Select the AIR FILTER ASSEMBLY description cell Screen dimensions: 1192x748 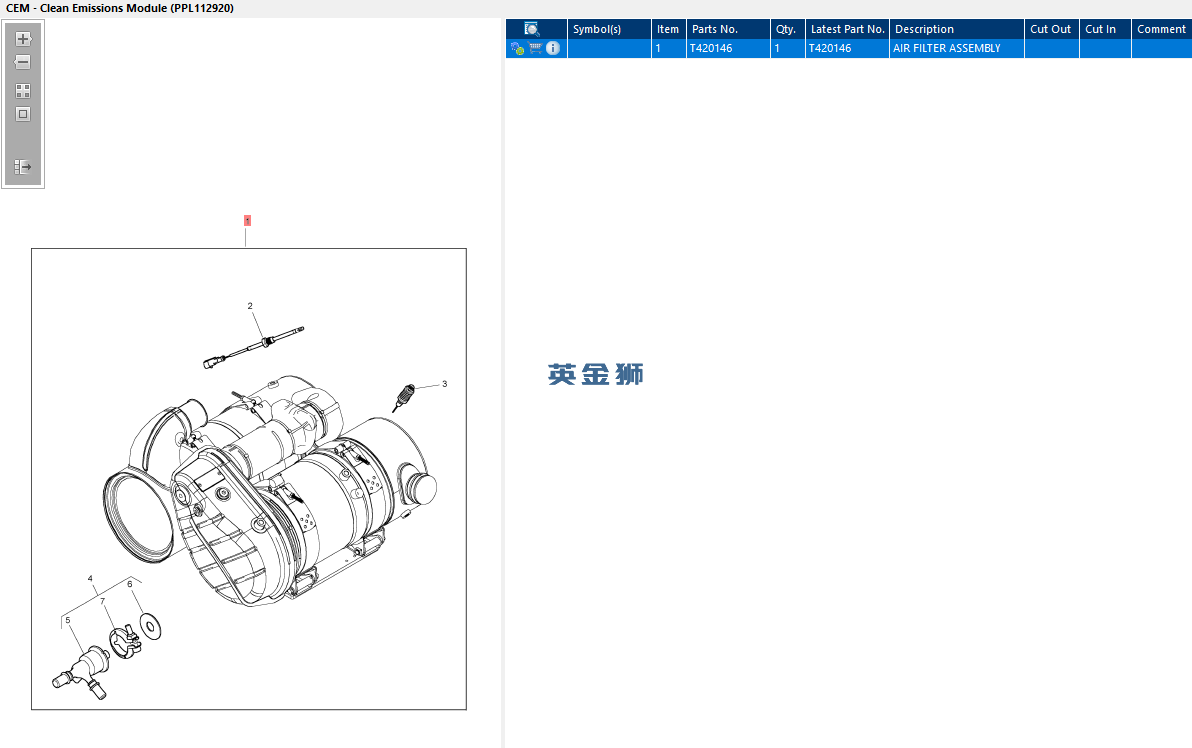[x=956, y=48]
